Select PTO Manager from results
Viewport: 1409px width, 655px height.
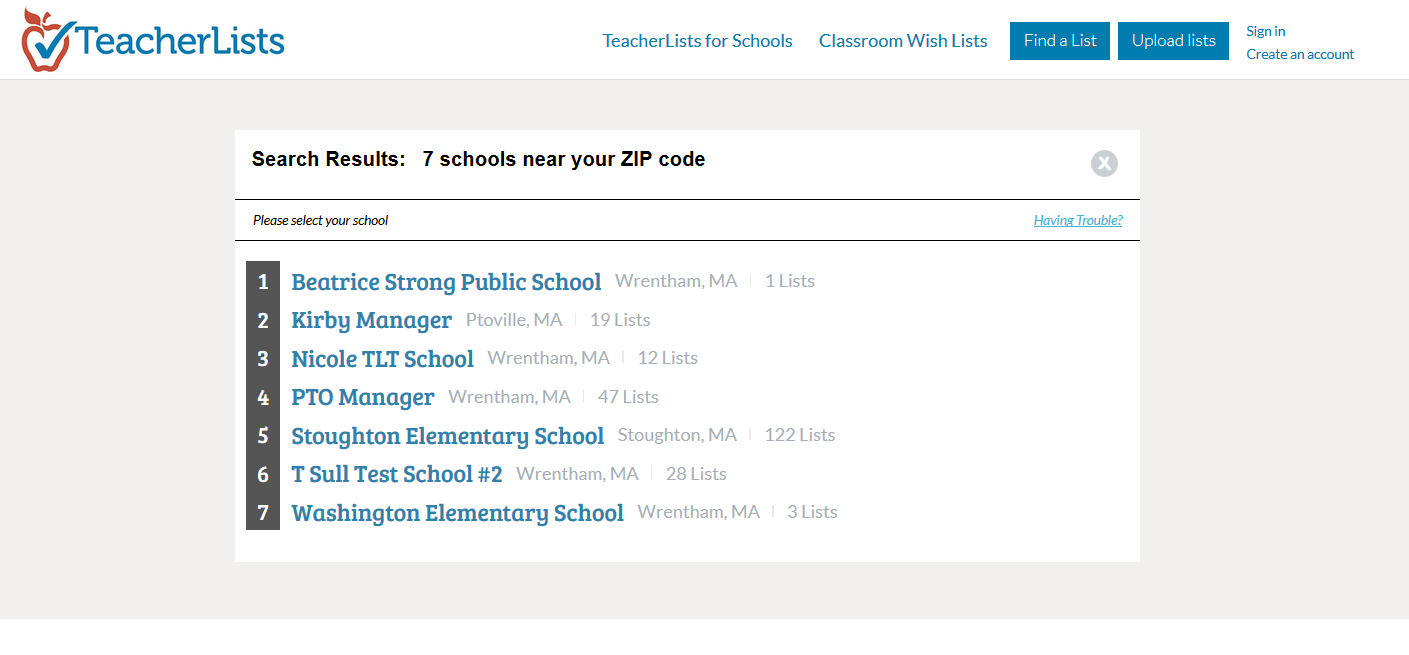[x=363, y=397]
